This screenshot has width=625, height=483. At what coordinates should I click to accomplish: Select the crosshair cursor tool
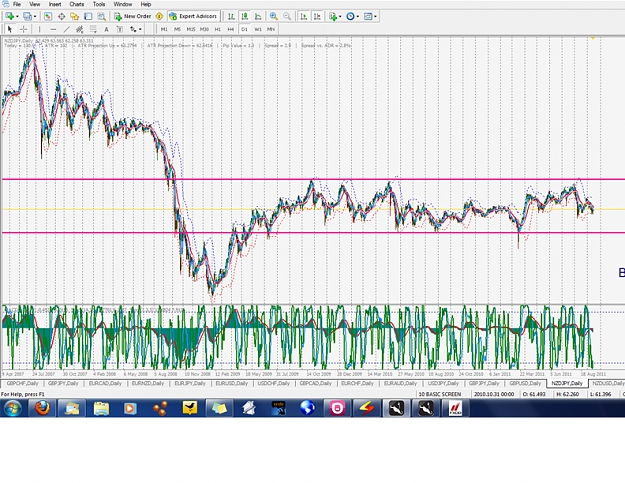point(24,29)
